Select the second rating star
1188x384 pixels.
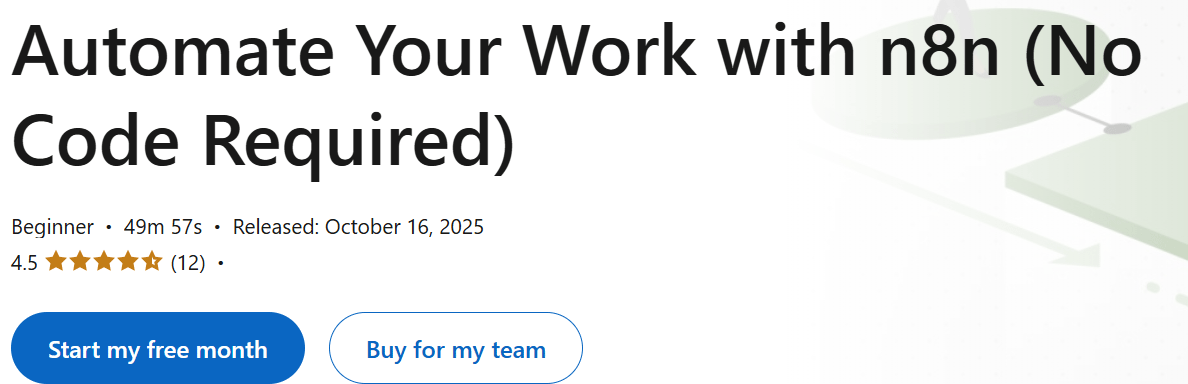point(79,262)
